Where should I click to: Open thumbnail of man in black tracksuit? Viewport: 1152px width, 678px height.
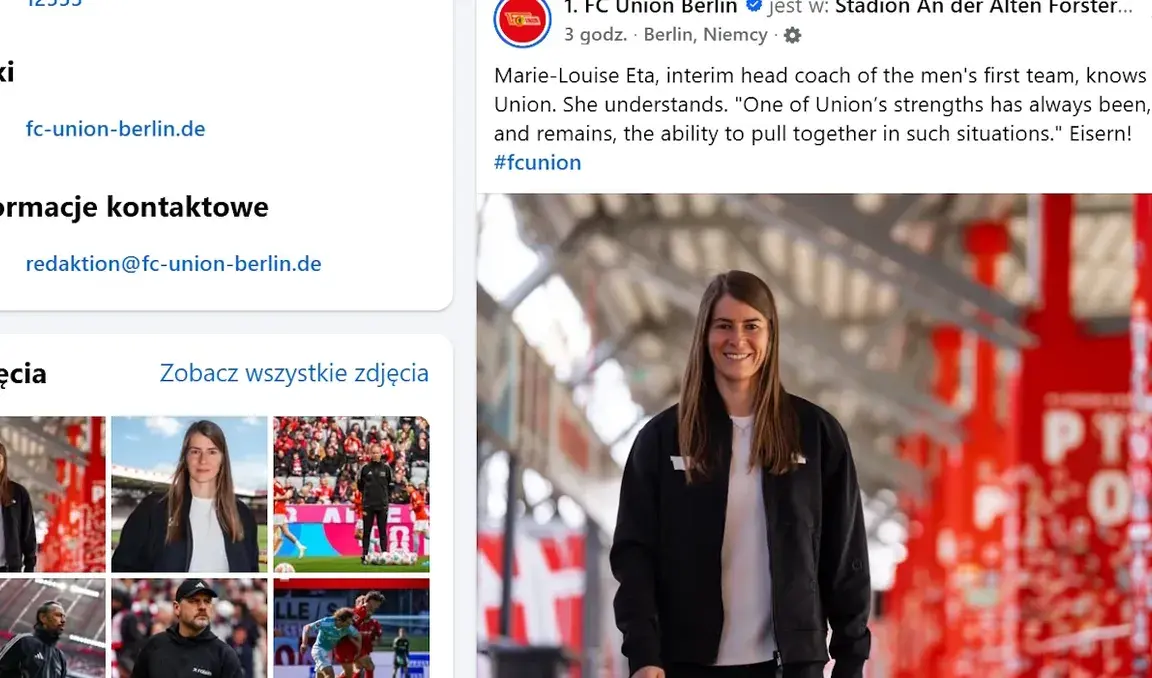[52, 628]
